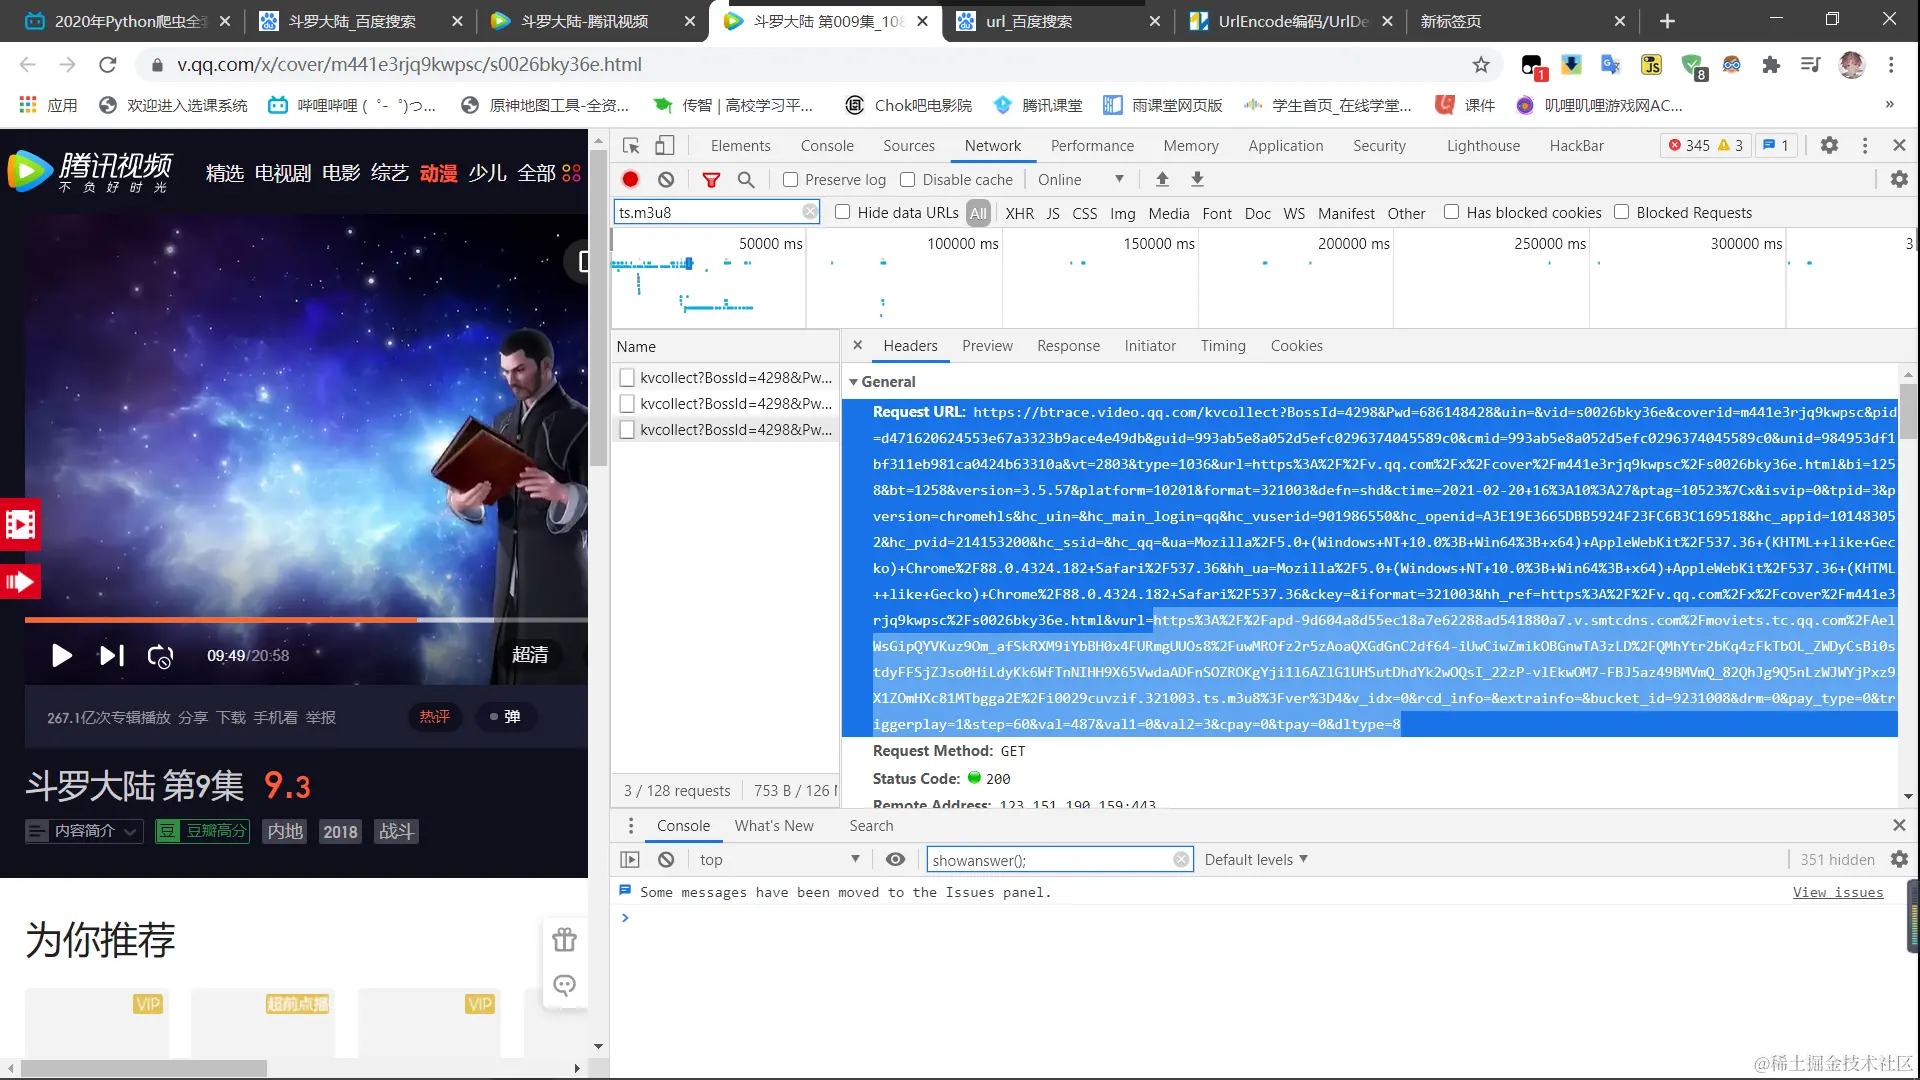Click in the ts.m3u8 filter field
Image resolution: width=1920 pixels, height=1080 pixels.
tap(707, 212)
